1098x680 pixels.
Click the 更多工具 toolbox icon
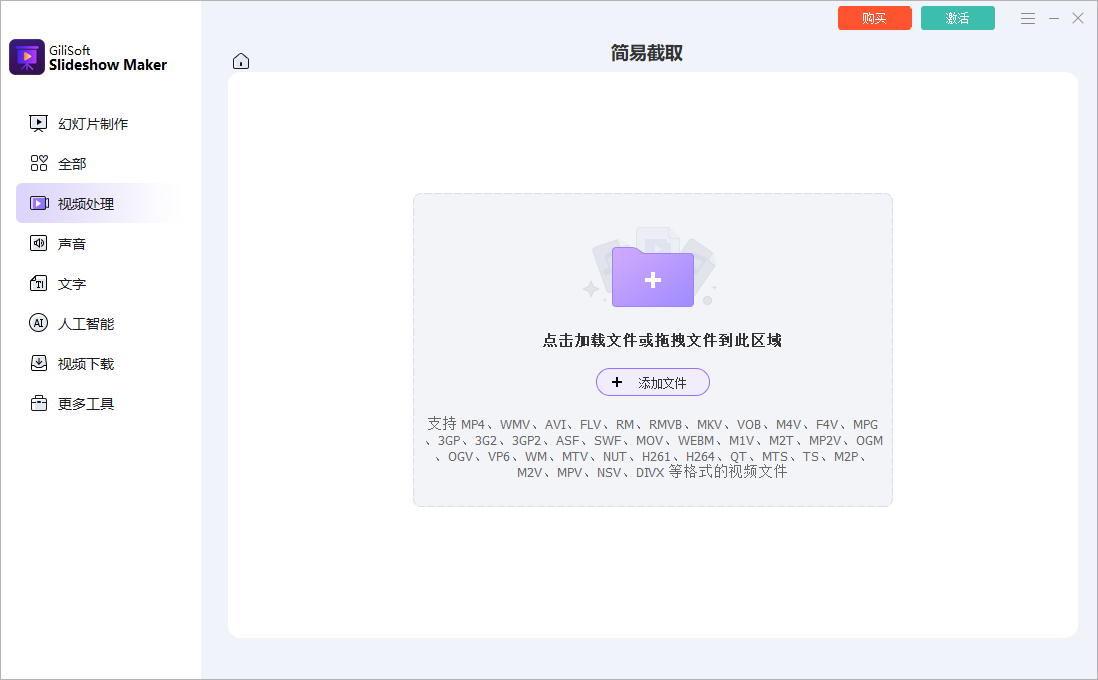39,403
